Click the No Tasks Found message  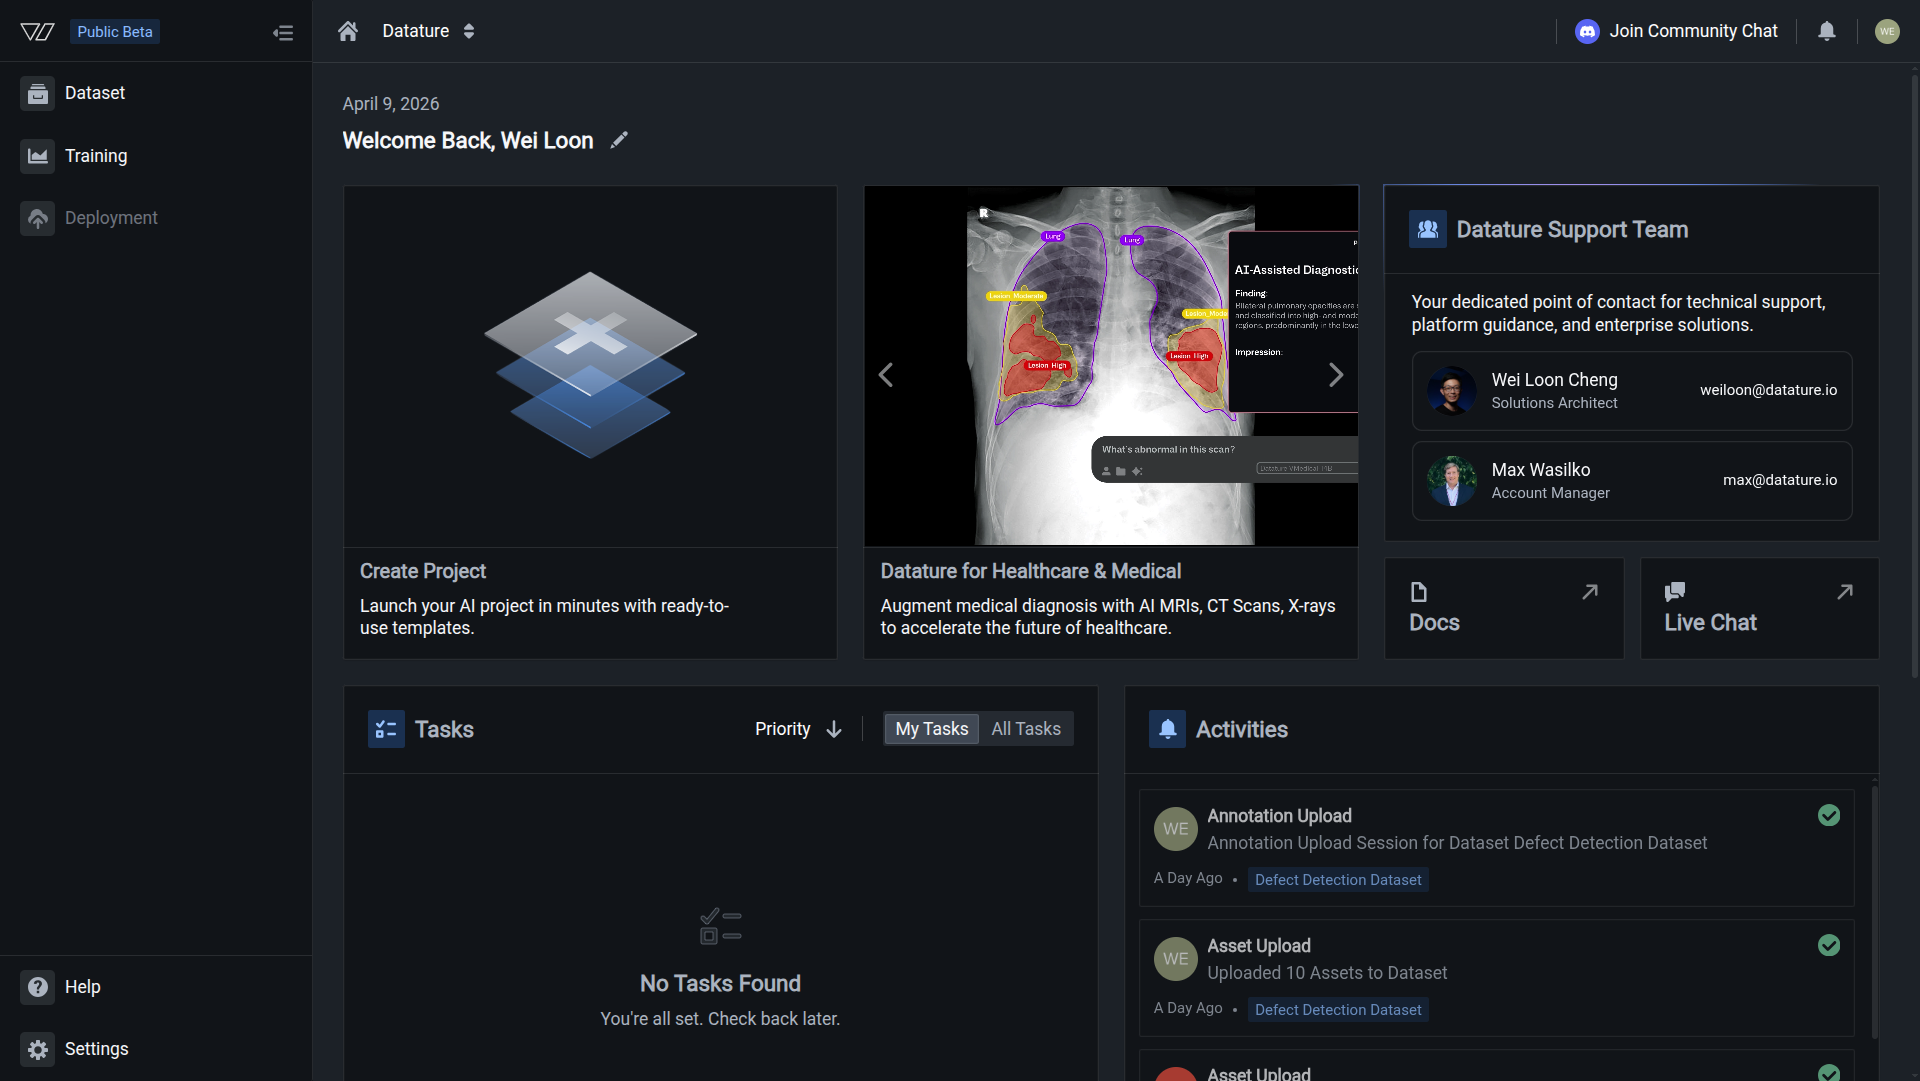[720, 984]
